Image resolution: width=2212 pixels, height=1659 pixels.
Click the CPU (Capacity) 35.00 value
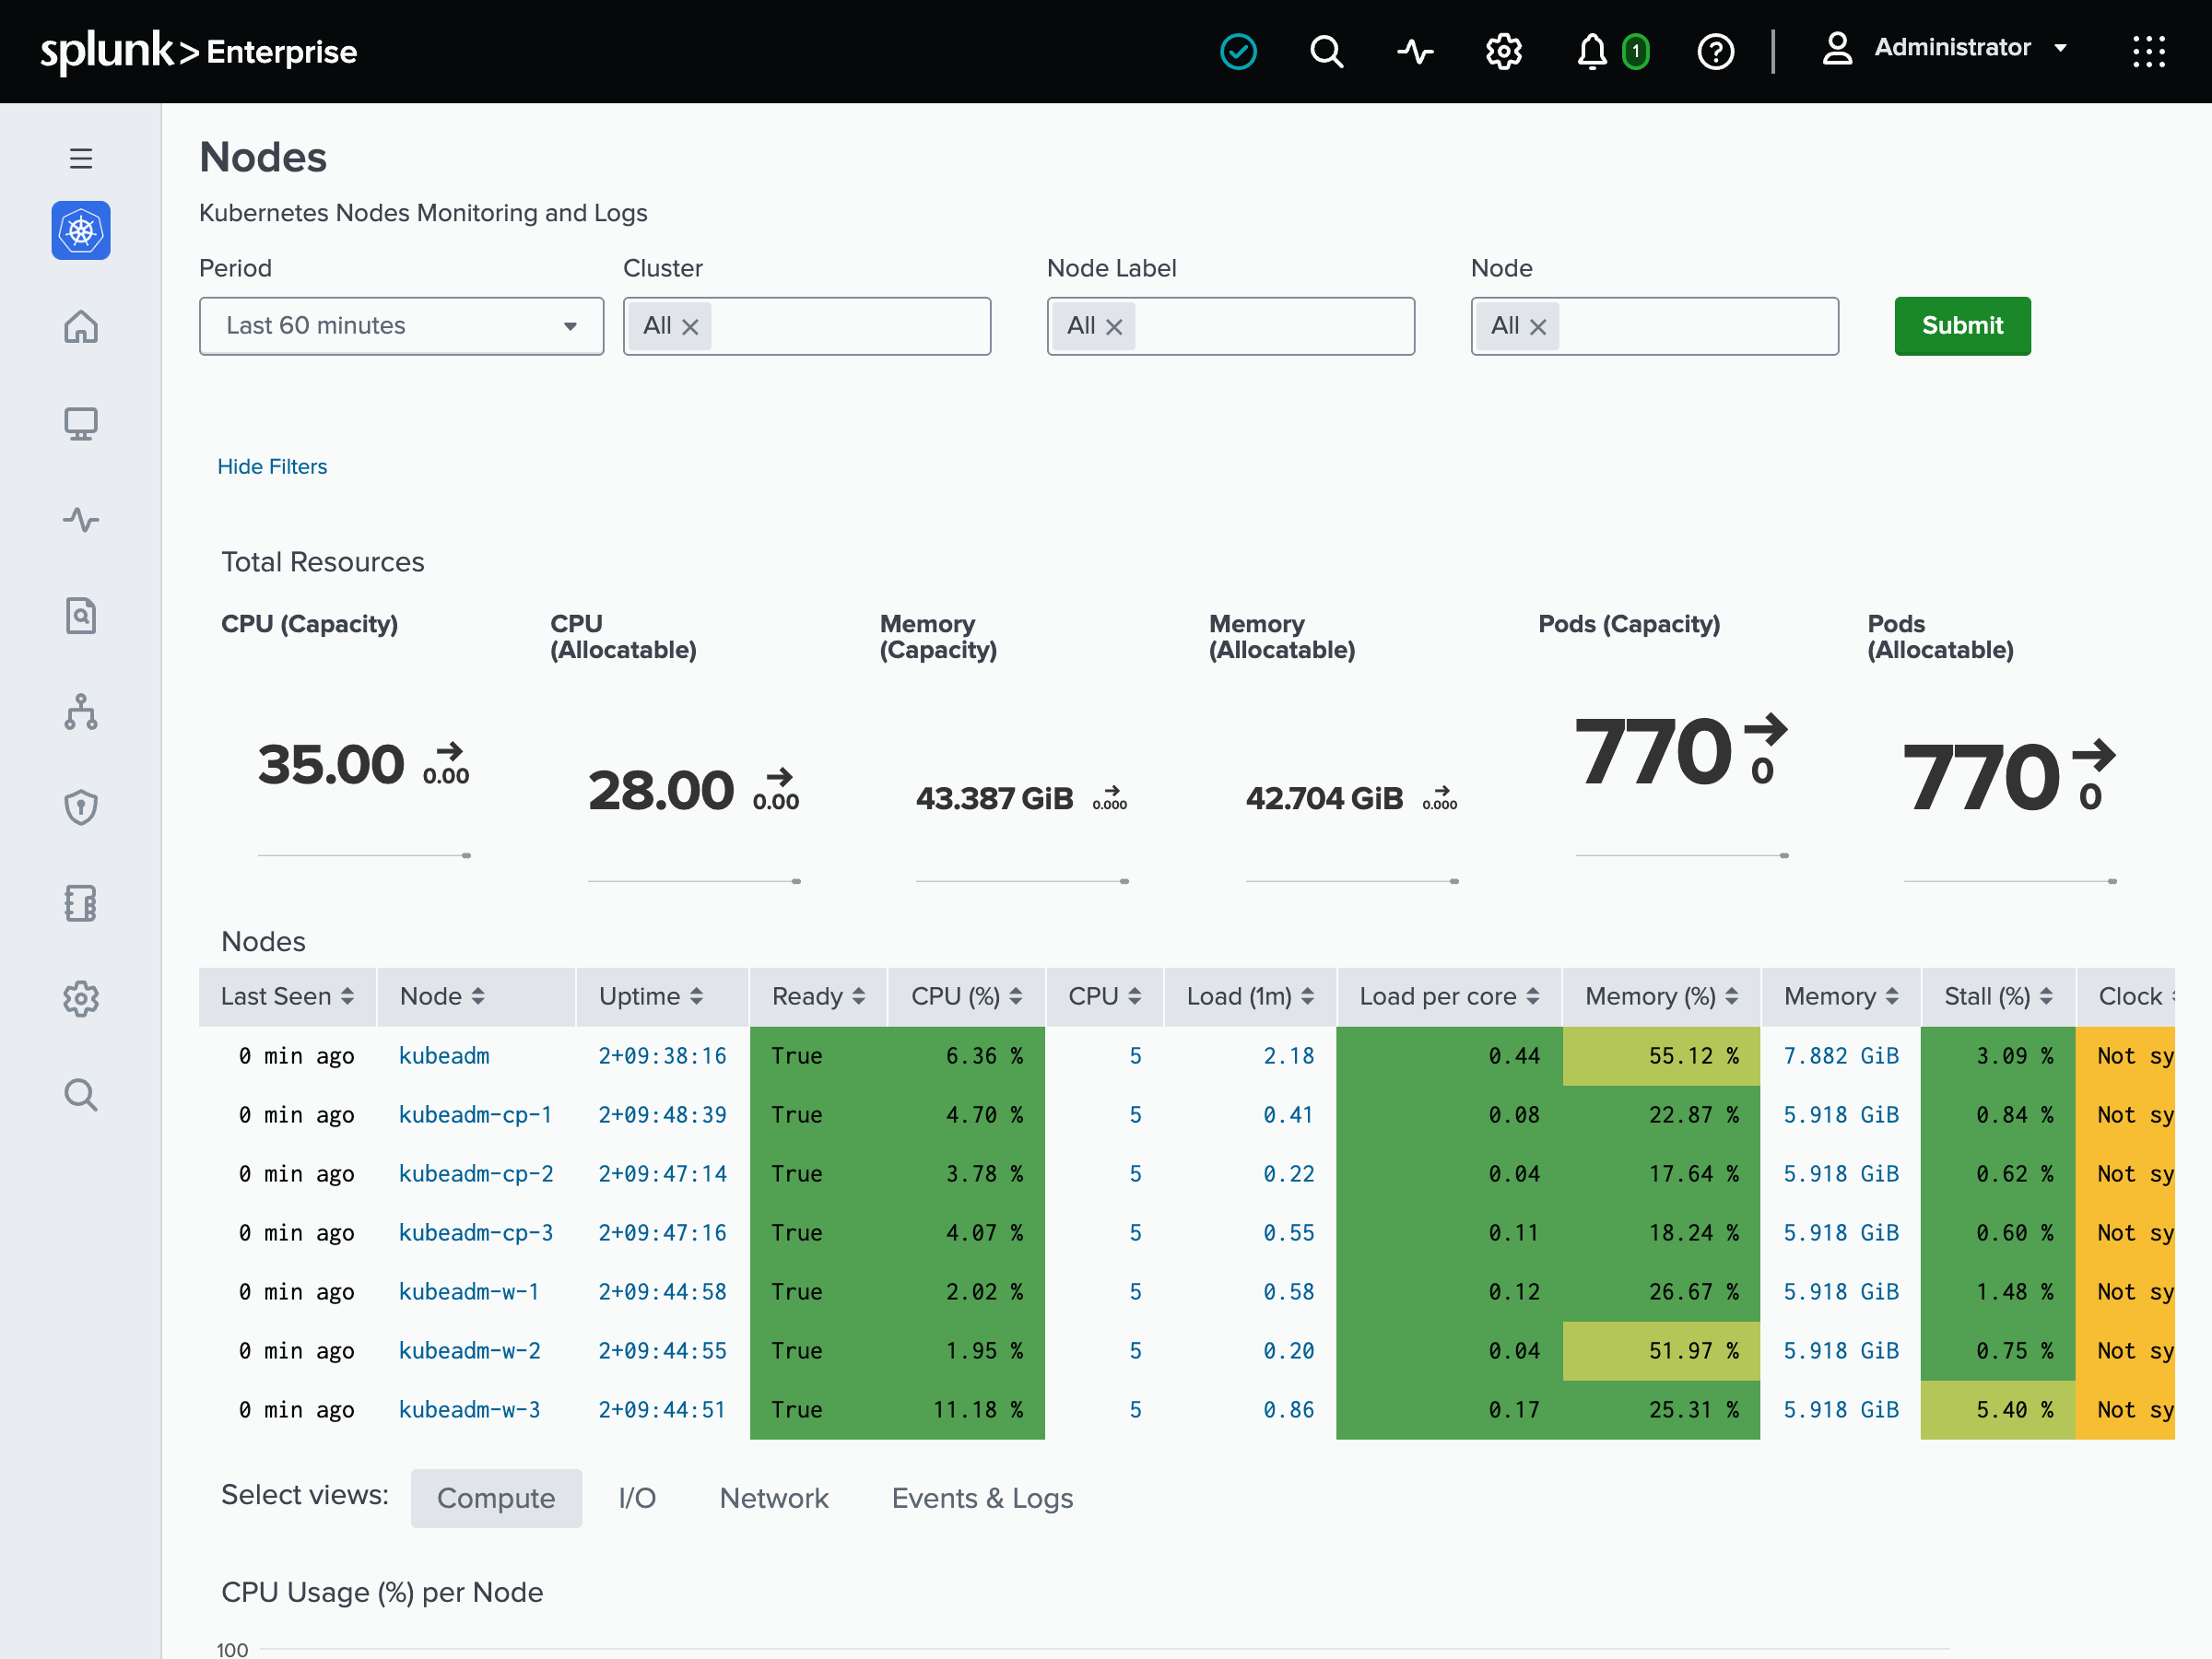[x=331, y=765]
